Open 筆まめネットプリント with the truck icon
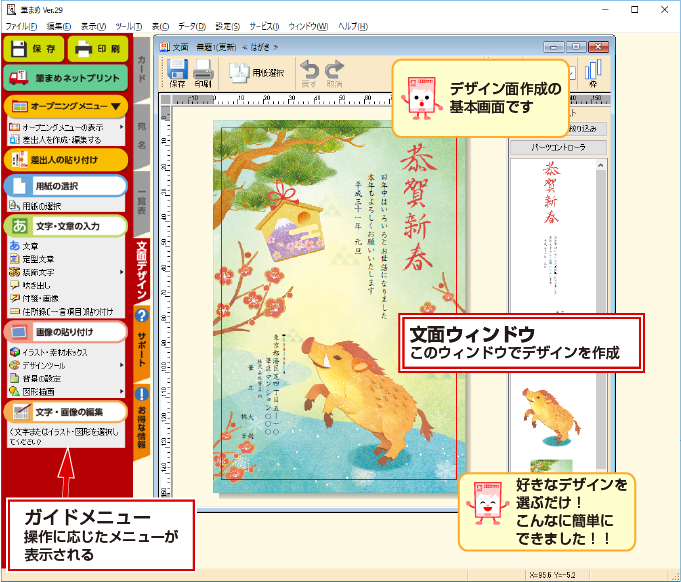Viewport: 681px width, 582px height. [x=66, y=77]
